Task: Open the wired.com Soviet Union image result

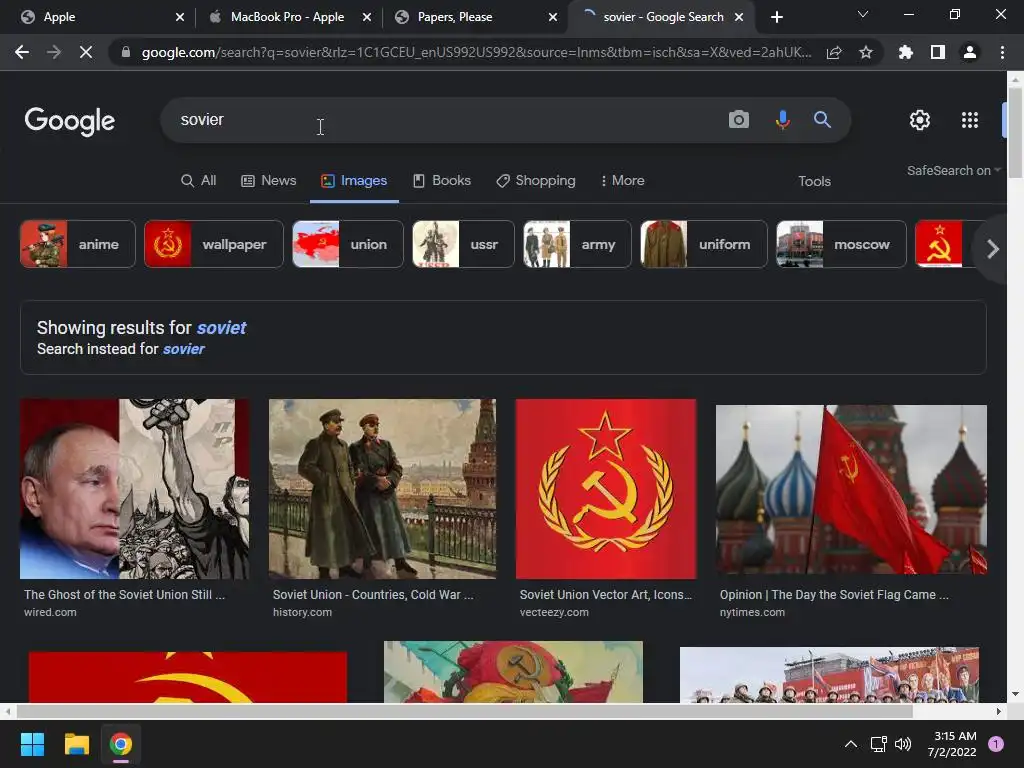Action: pos(134,488)
